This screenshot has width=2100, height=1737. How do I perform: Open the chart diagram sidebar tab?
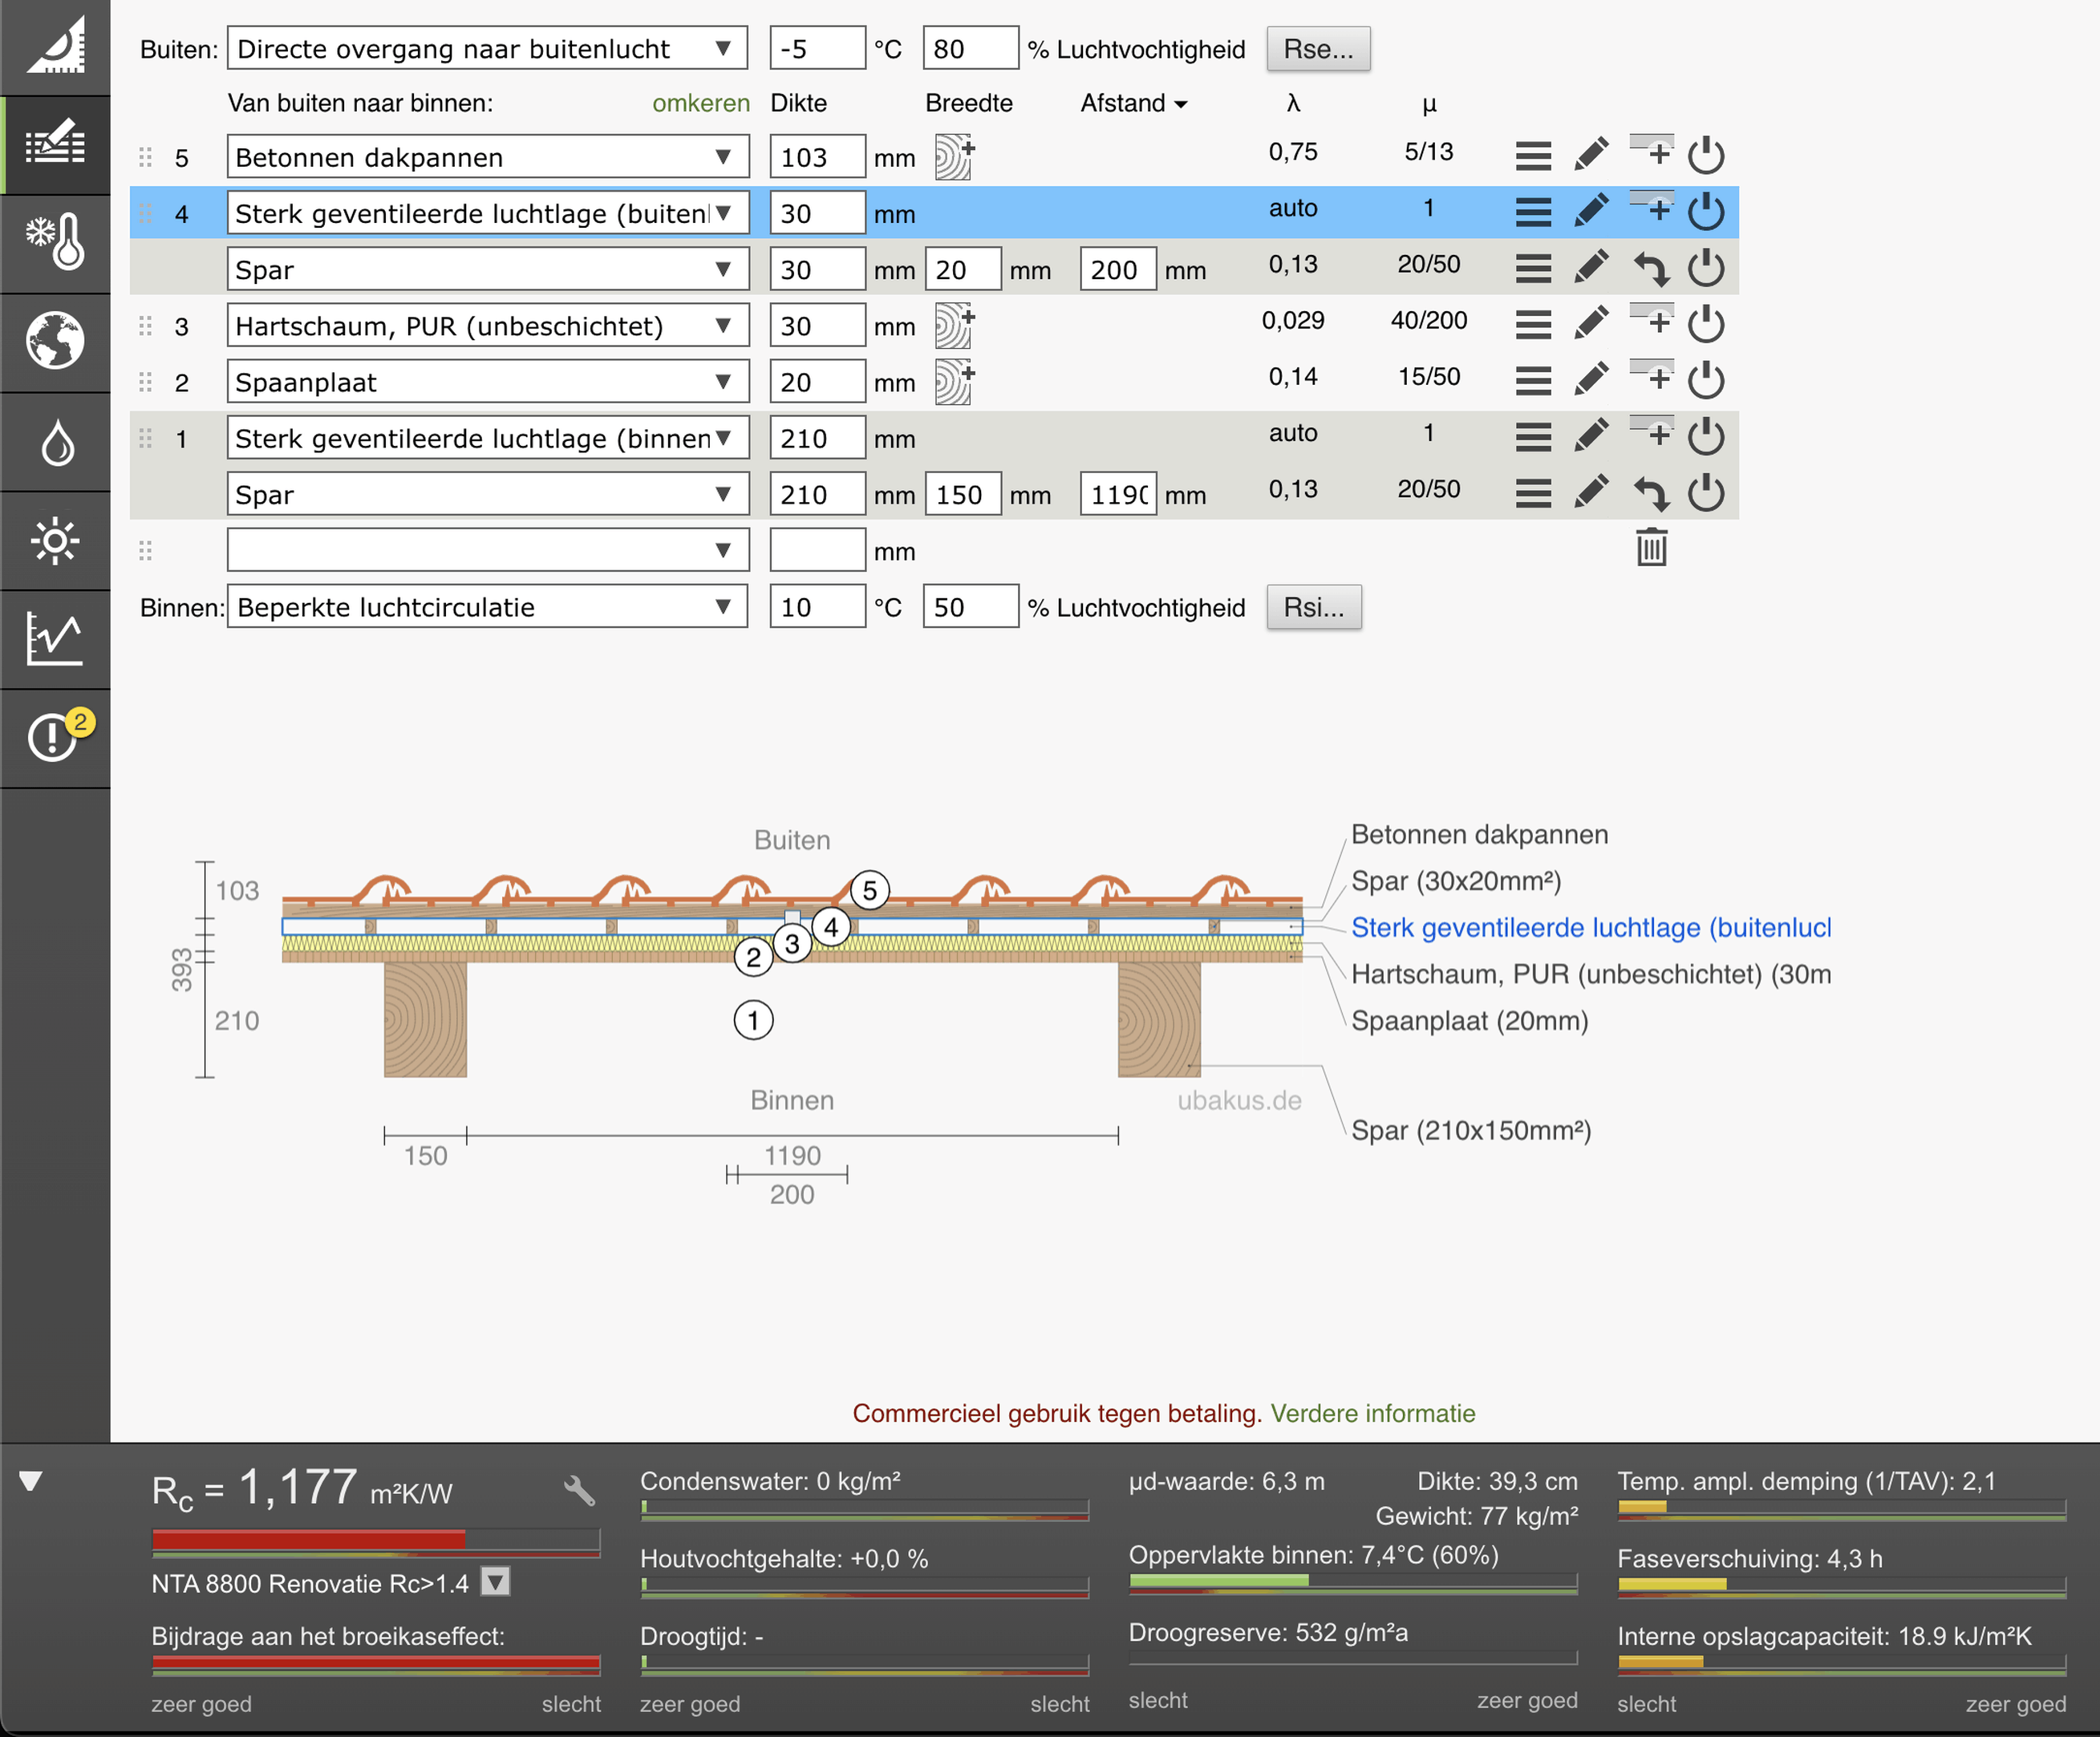pyautogui.click(x=55, y=638)
